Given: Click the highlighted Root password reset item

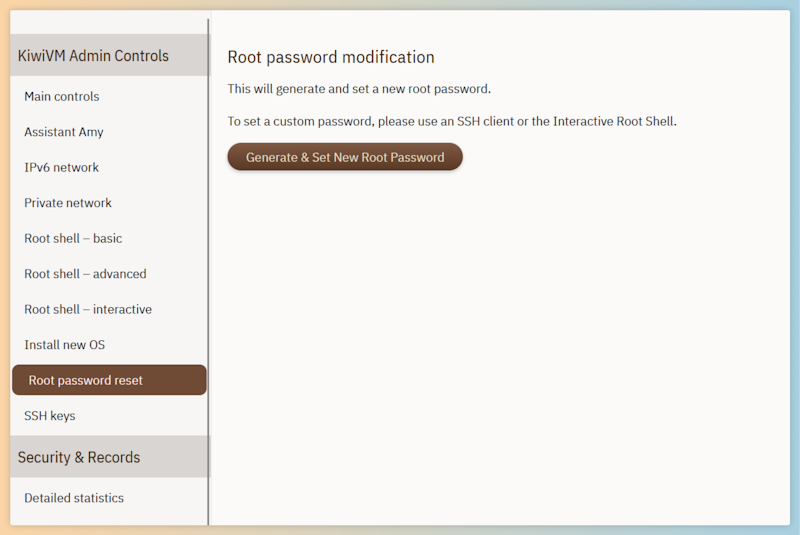Looking at the screenshot, I should 109,380.
